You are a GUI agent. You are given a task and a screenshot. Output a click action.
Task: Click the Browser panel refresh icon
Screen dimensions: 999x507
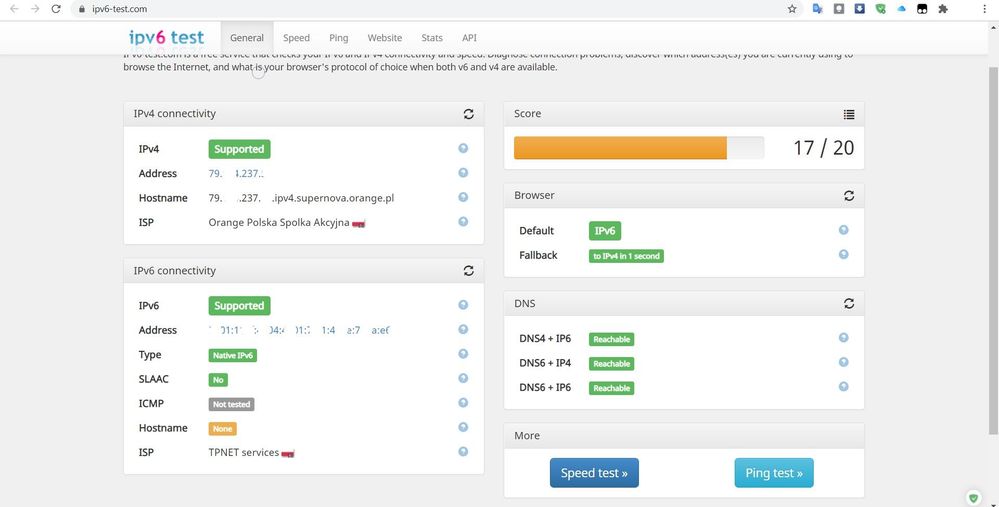click(x=848, y=196)
